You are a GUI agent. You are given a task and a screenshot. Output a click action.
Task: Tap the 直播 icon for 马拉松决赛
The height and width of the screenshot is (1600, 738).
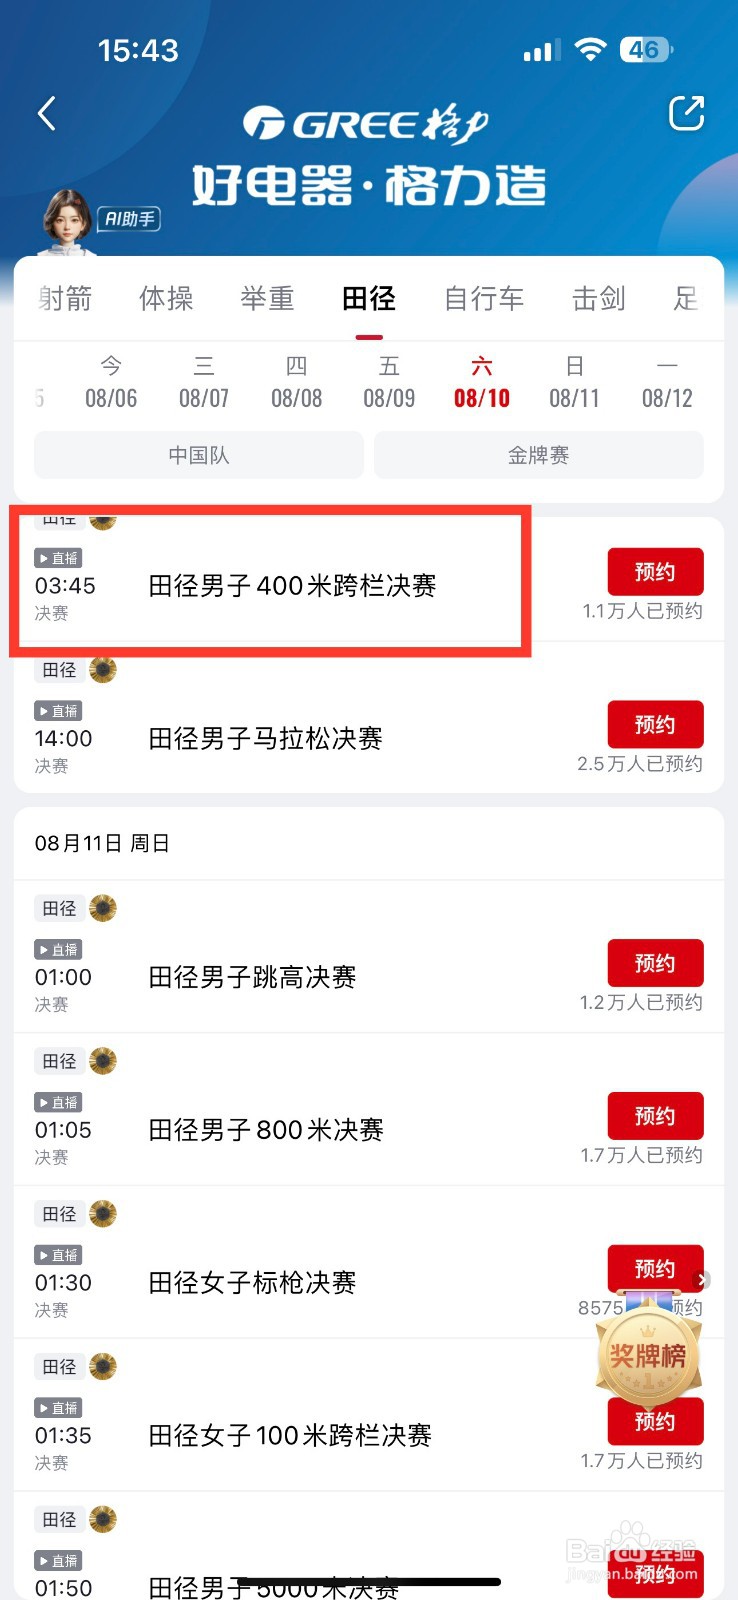point(58,711)
